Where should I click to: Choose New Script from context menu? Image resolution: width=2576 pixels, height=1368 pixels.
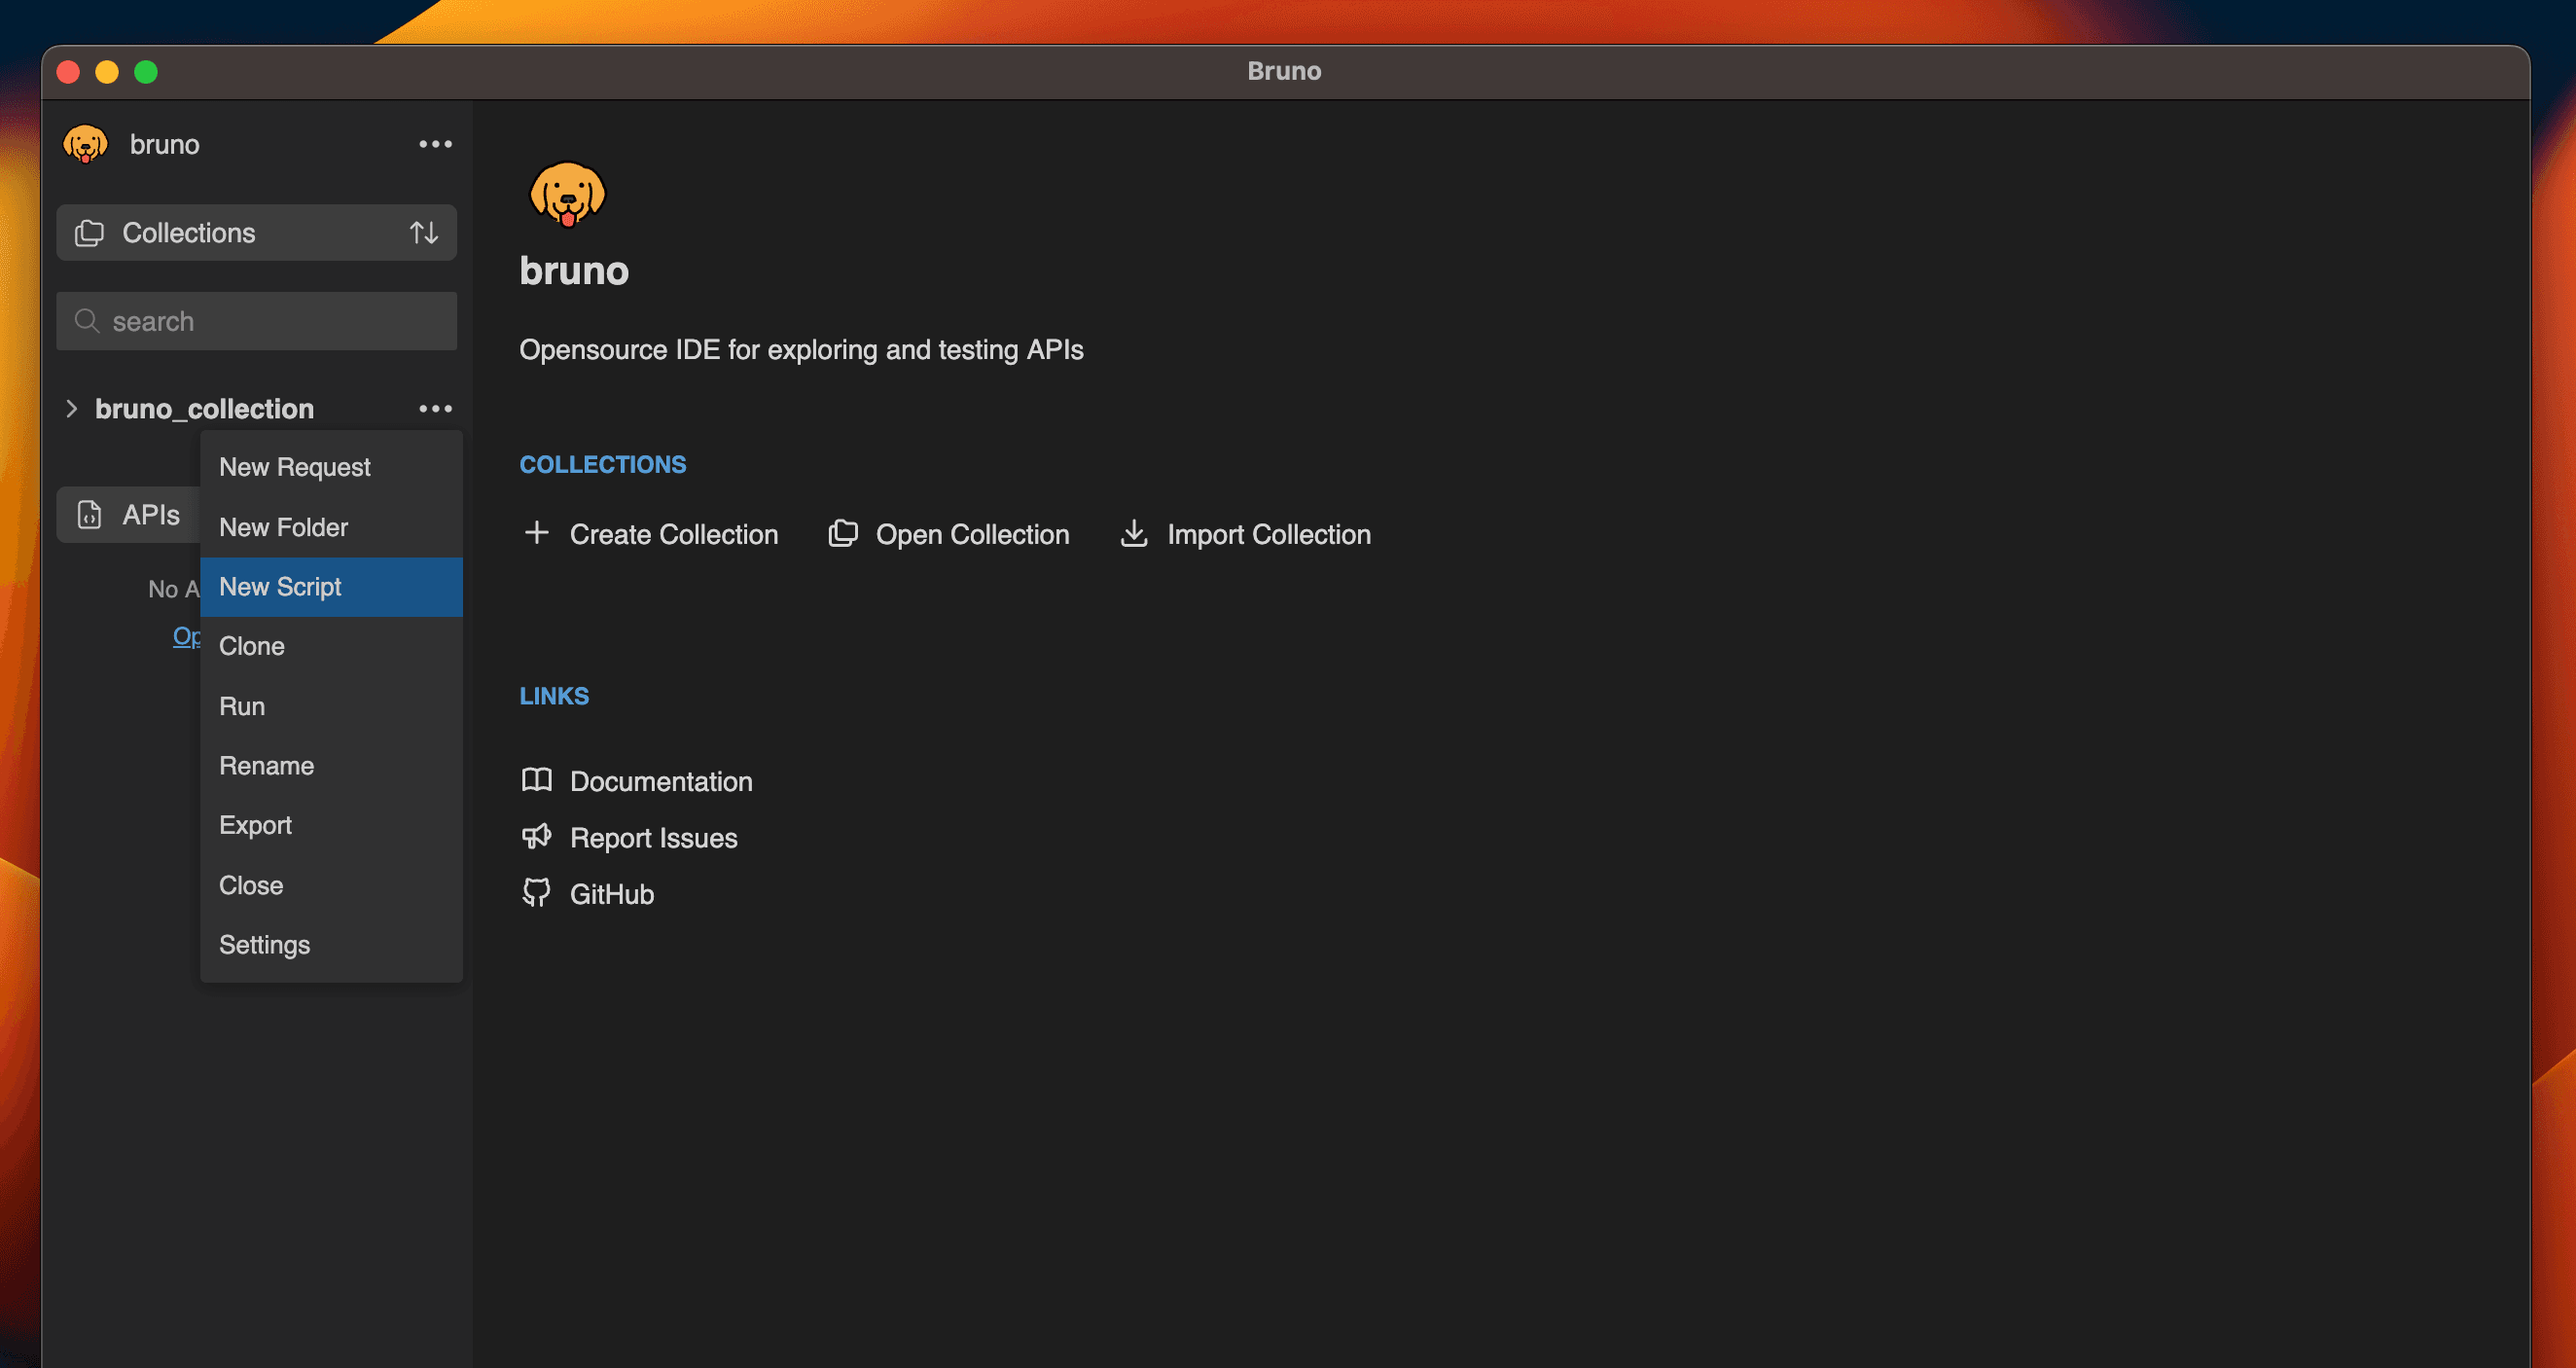(x=281, y=587)
